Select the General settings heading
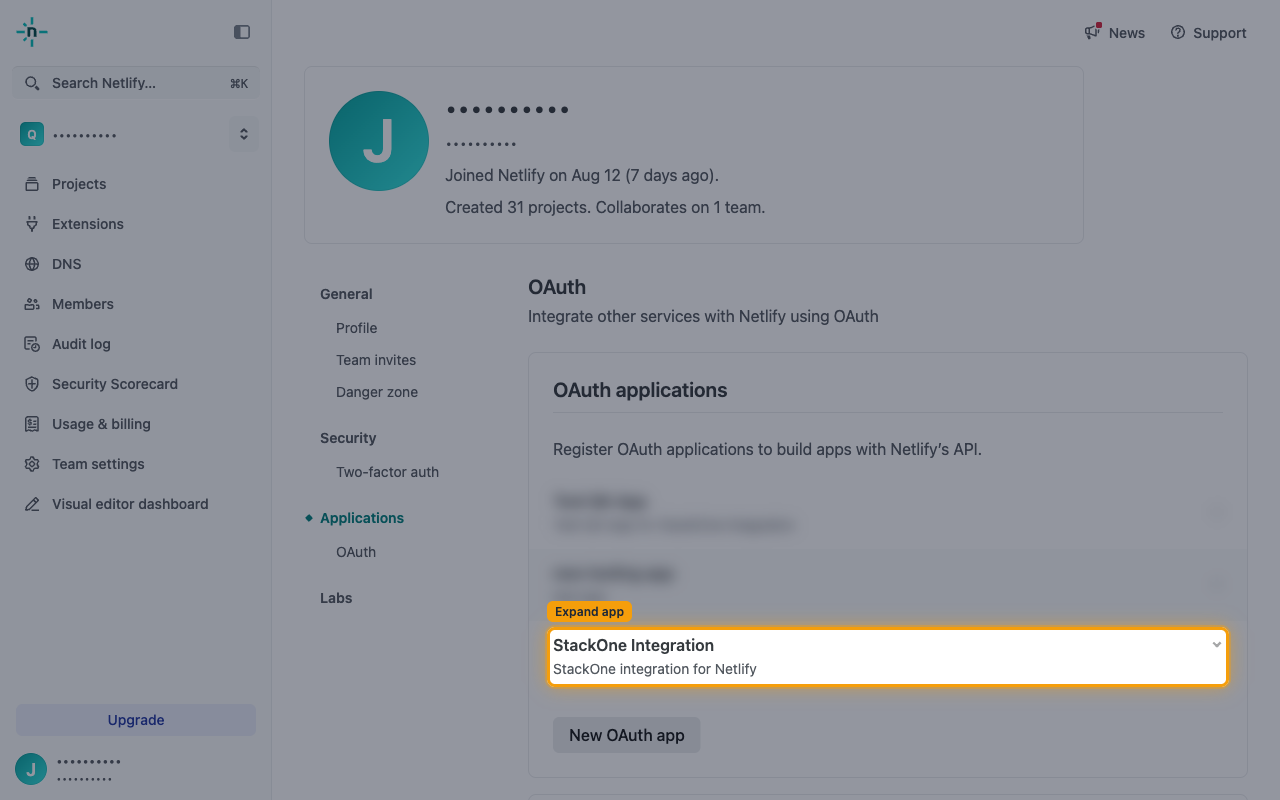This screenshot has height=800, width=1280. click(x=346, y=294)
